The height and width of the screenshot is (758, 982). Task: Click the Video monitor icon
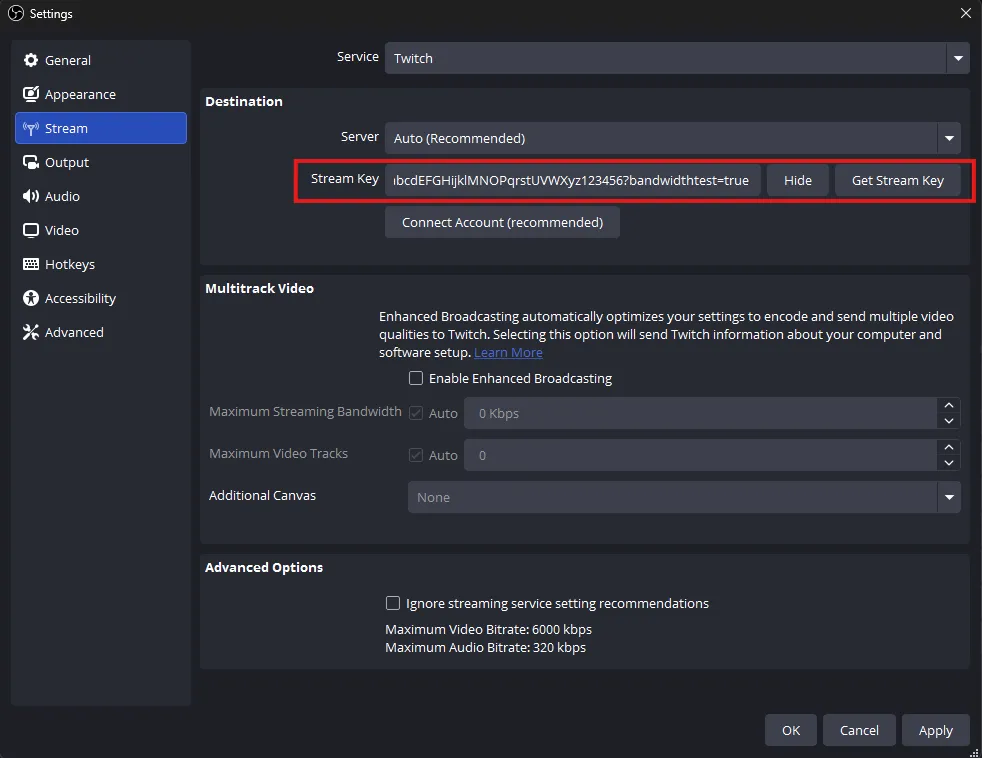point(31,231)
